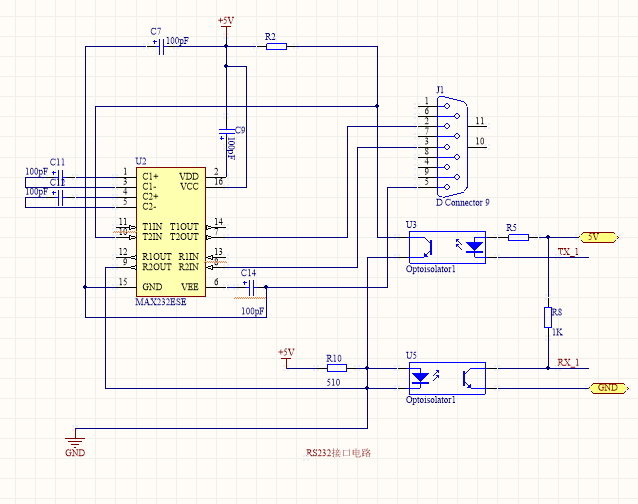The width and height of the screenshot is (638, 504).
Task: Click the GND ground symbol at bottom left
Action: (x=75, y=440)
